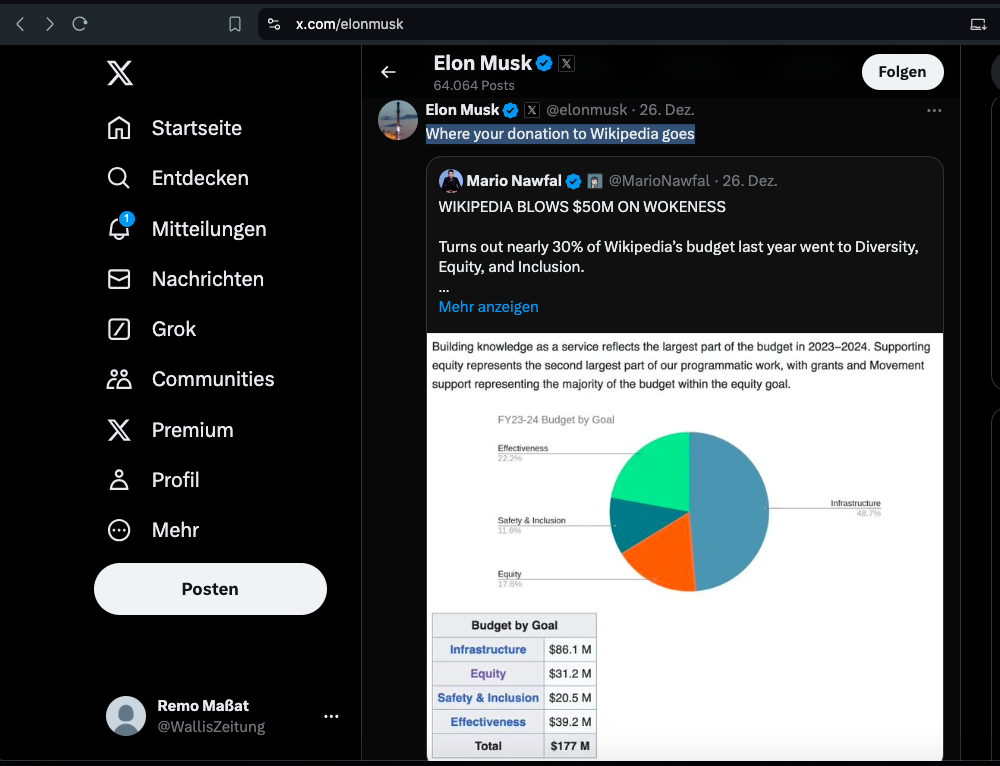This screenshot has width=1000, height=766.
Task: Click the Mario Nawfal name in quoted post
Action: pyautogui.click(x=514, y=180)
